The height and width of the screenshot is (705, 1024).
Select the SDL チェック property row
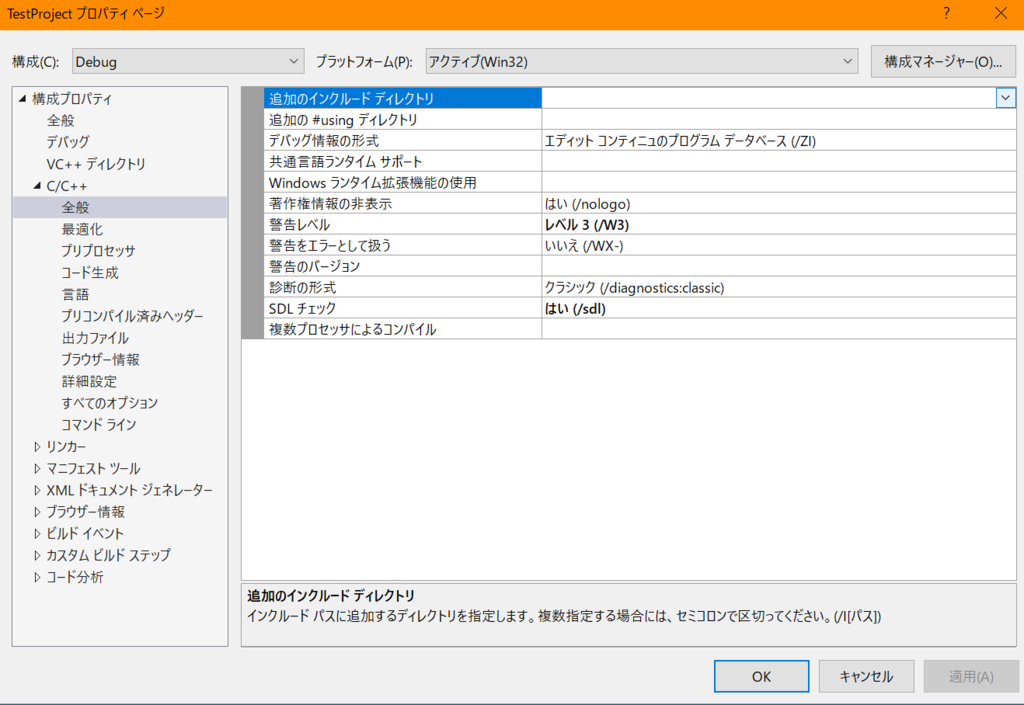tap(640, 307)
